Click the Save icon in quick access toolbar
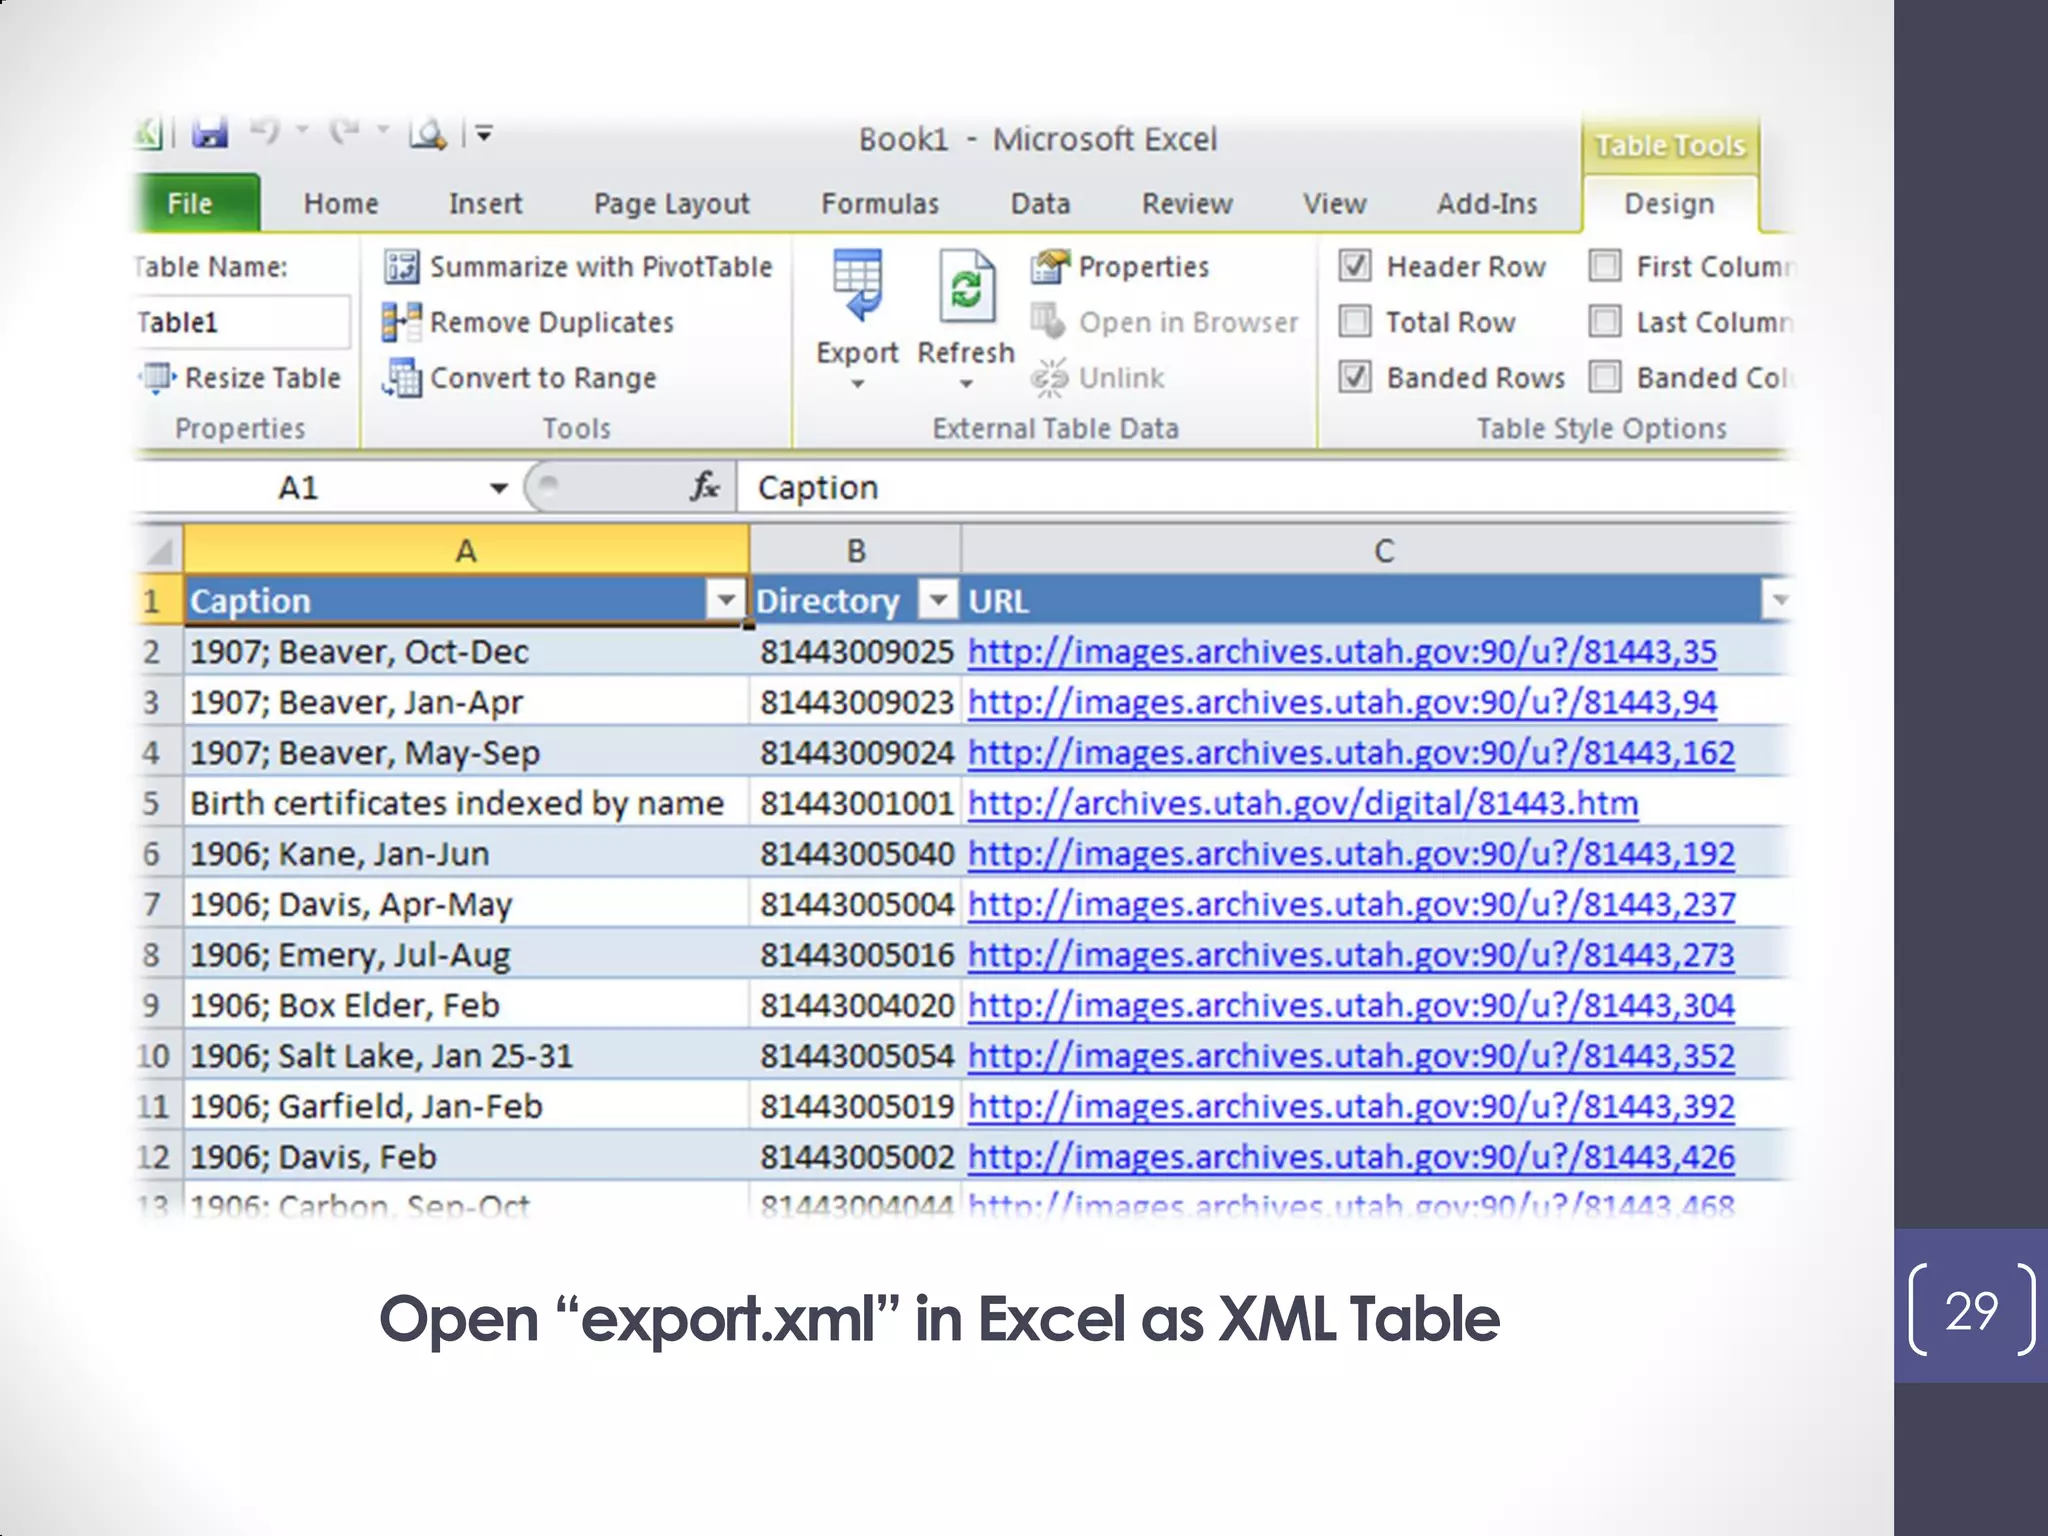The image size is (2048, 1536). tap(210, 133)
